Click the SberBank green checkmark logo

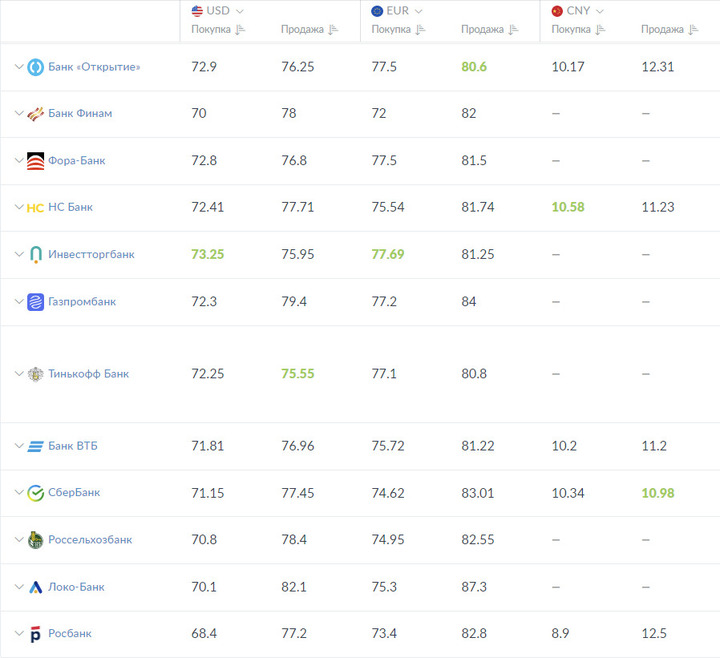pyautogui.click(x=35, y=493)
